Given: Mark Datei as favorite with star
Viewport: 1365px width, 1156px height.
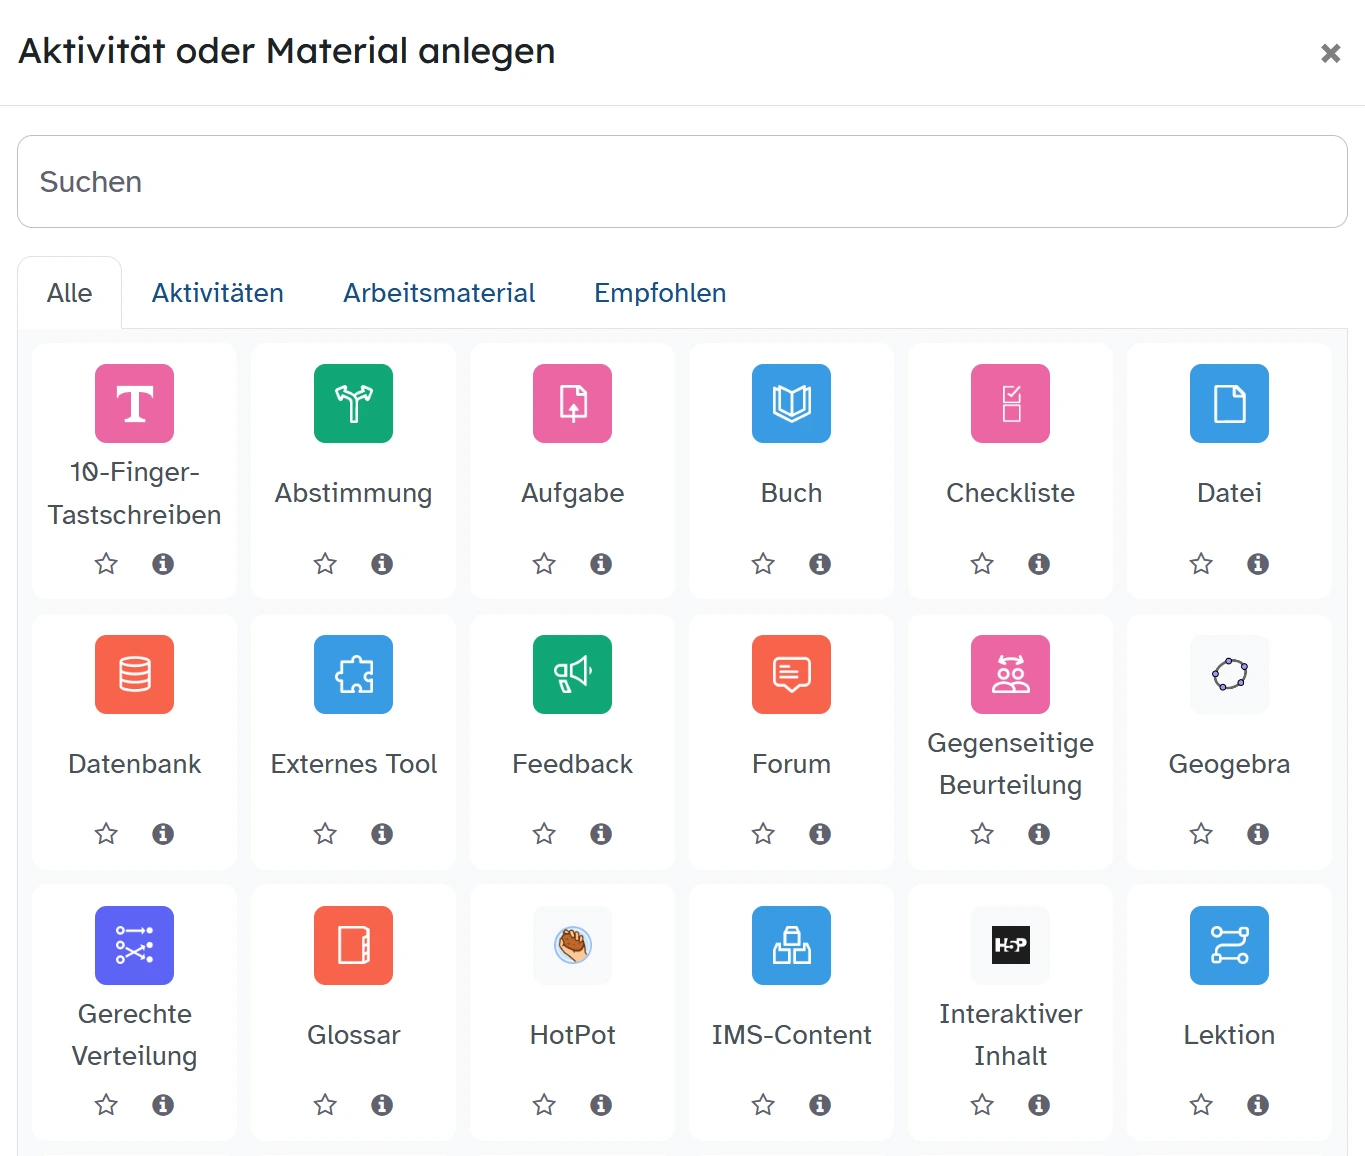Looking at the screenshot, I should 1201,564.
